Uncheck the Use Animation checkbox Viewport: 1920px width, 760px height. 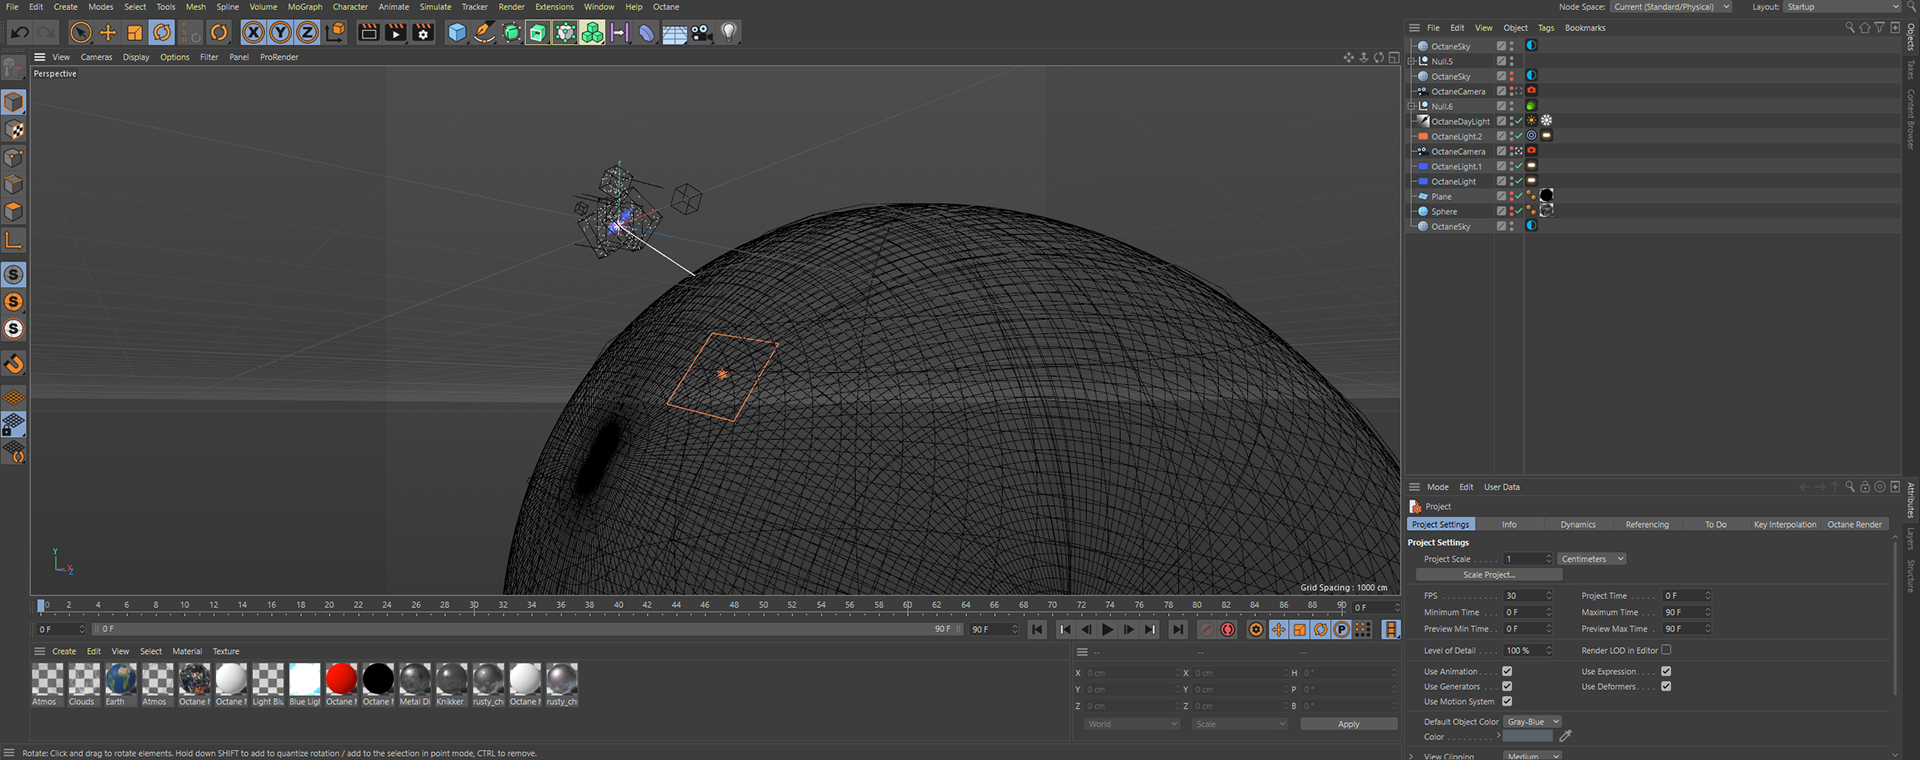pos(1507,671)
